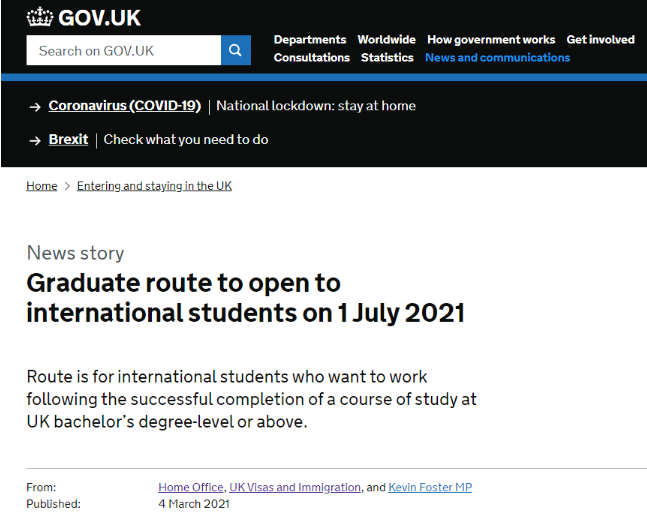
Task: Click the arrow icon beside Coronavirus
Action: pos(35,107)
